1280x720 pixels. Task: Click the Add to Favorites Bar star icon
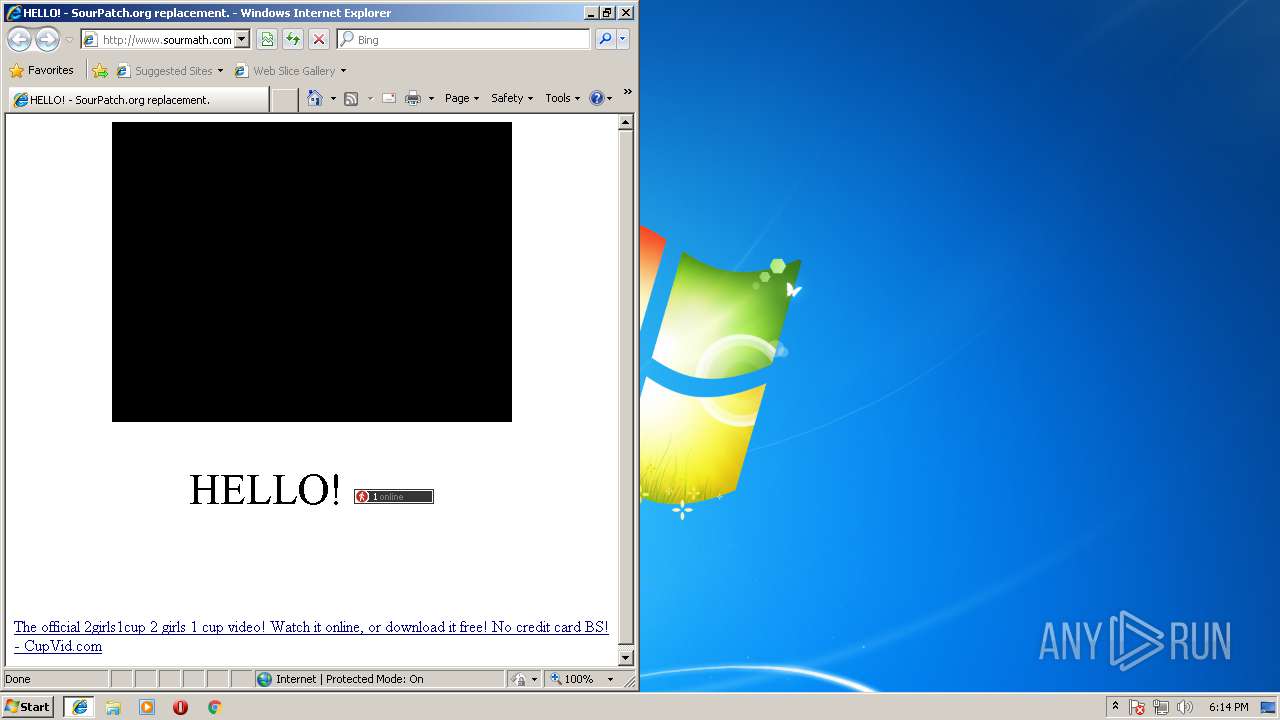[100, 71]
